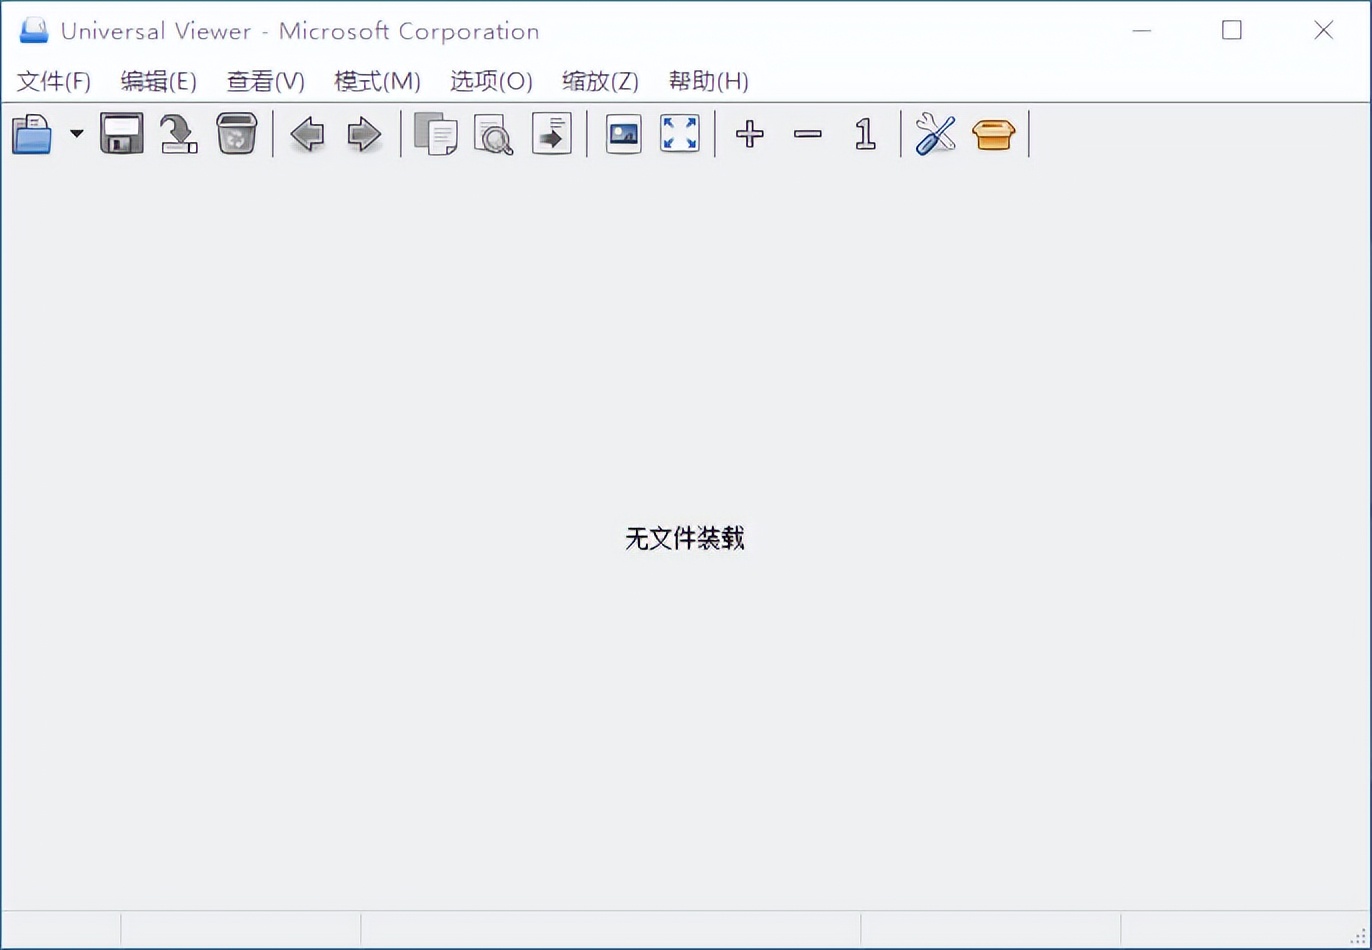1372x950 pixels.
Task: Expand the open file dropdown arrow
Action: [x=75, y=133]
